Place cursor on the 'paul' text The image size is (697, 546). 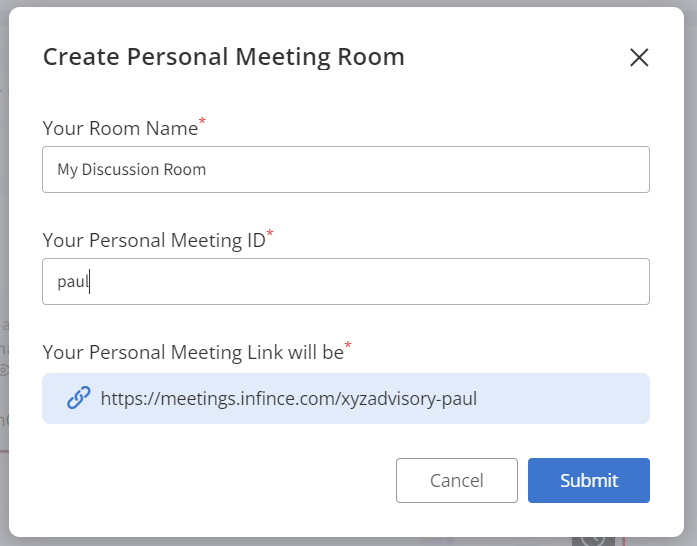[72, 282]
